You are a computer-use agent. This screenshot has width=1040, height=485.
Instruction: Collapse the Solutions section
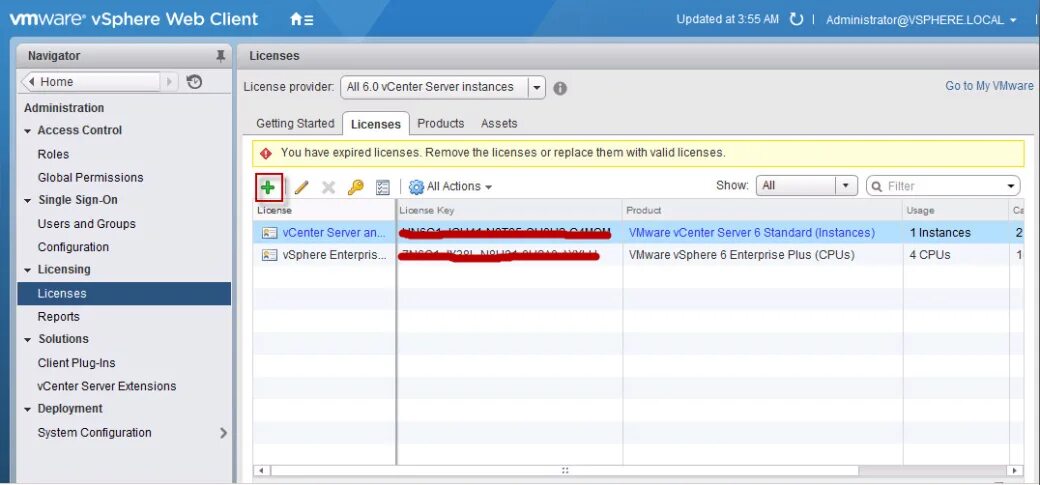click(x=27, y=340)
